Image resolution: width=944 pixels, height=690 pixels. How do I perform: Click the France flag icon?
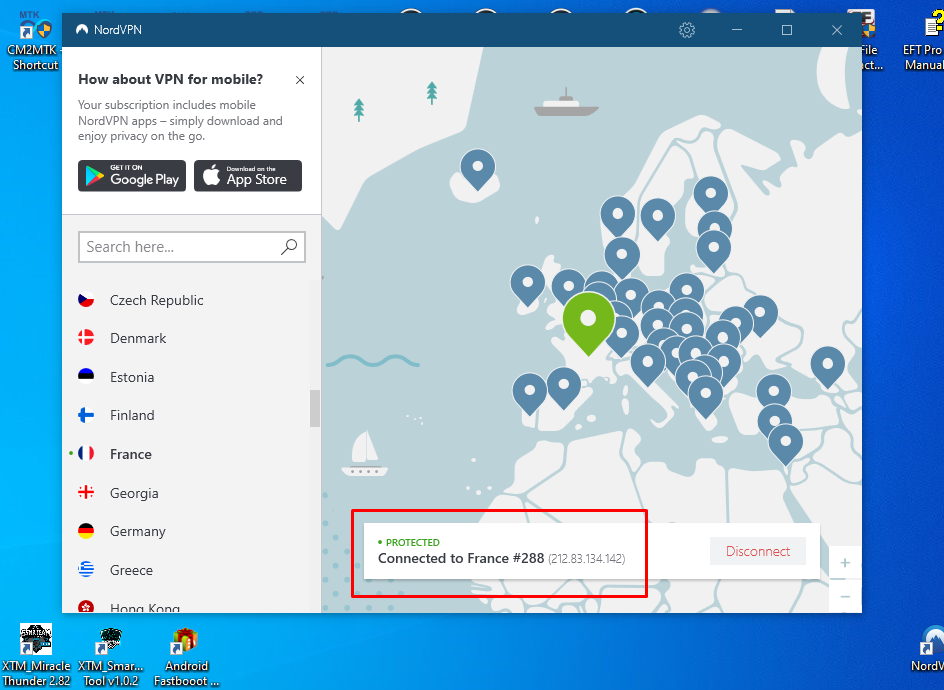click(x=86, y=453)
